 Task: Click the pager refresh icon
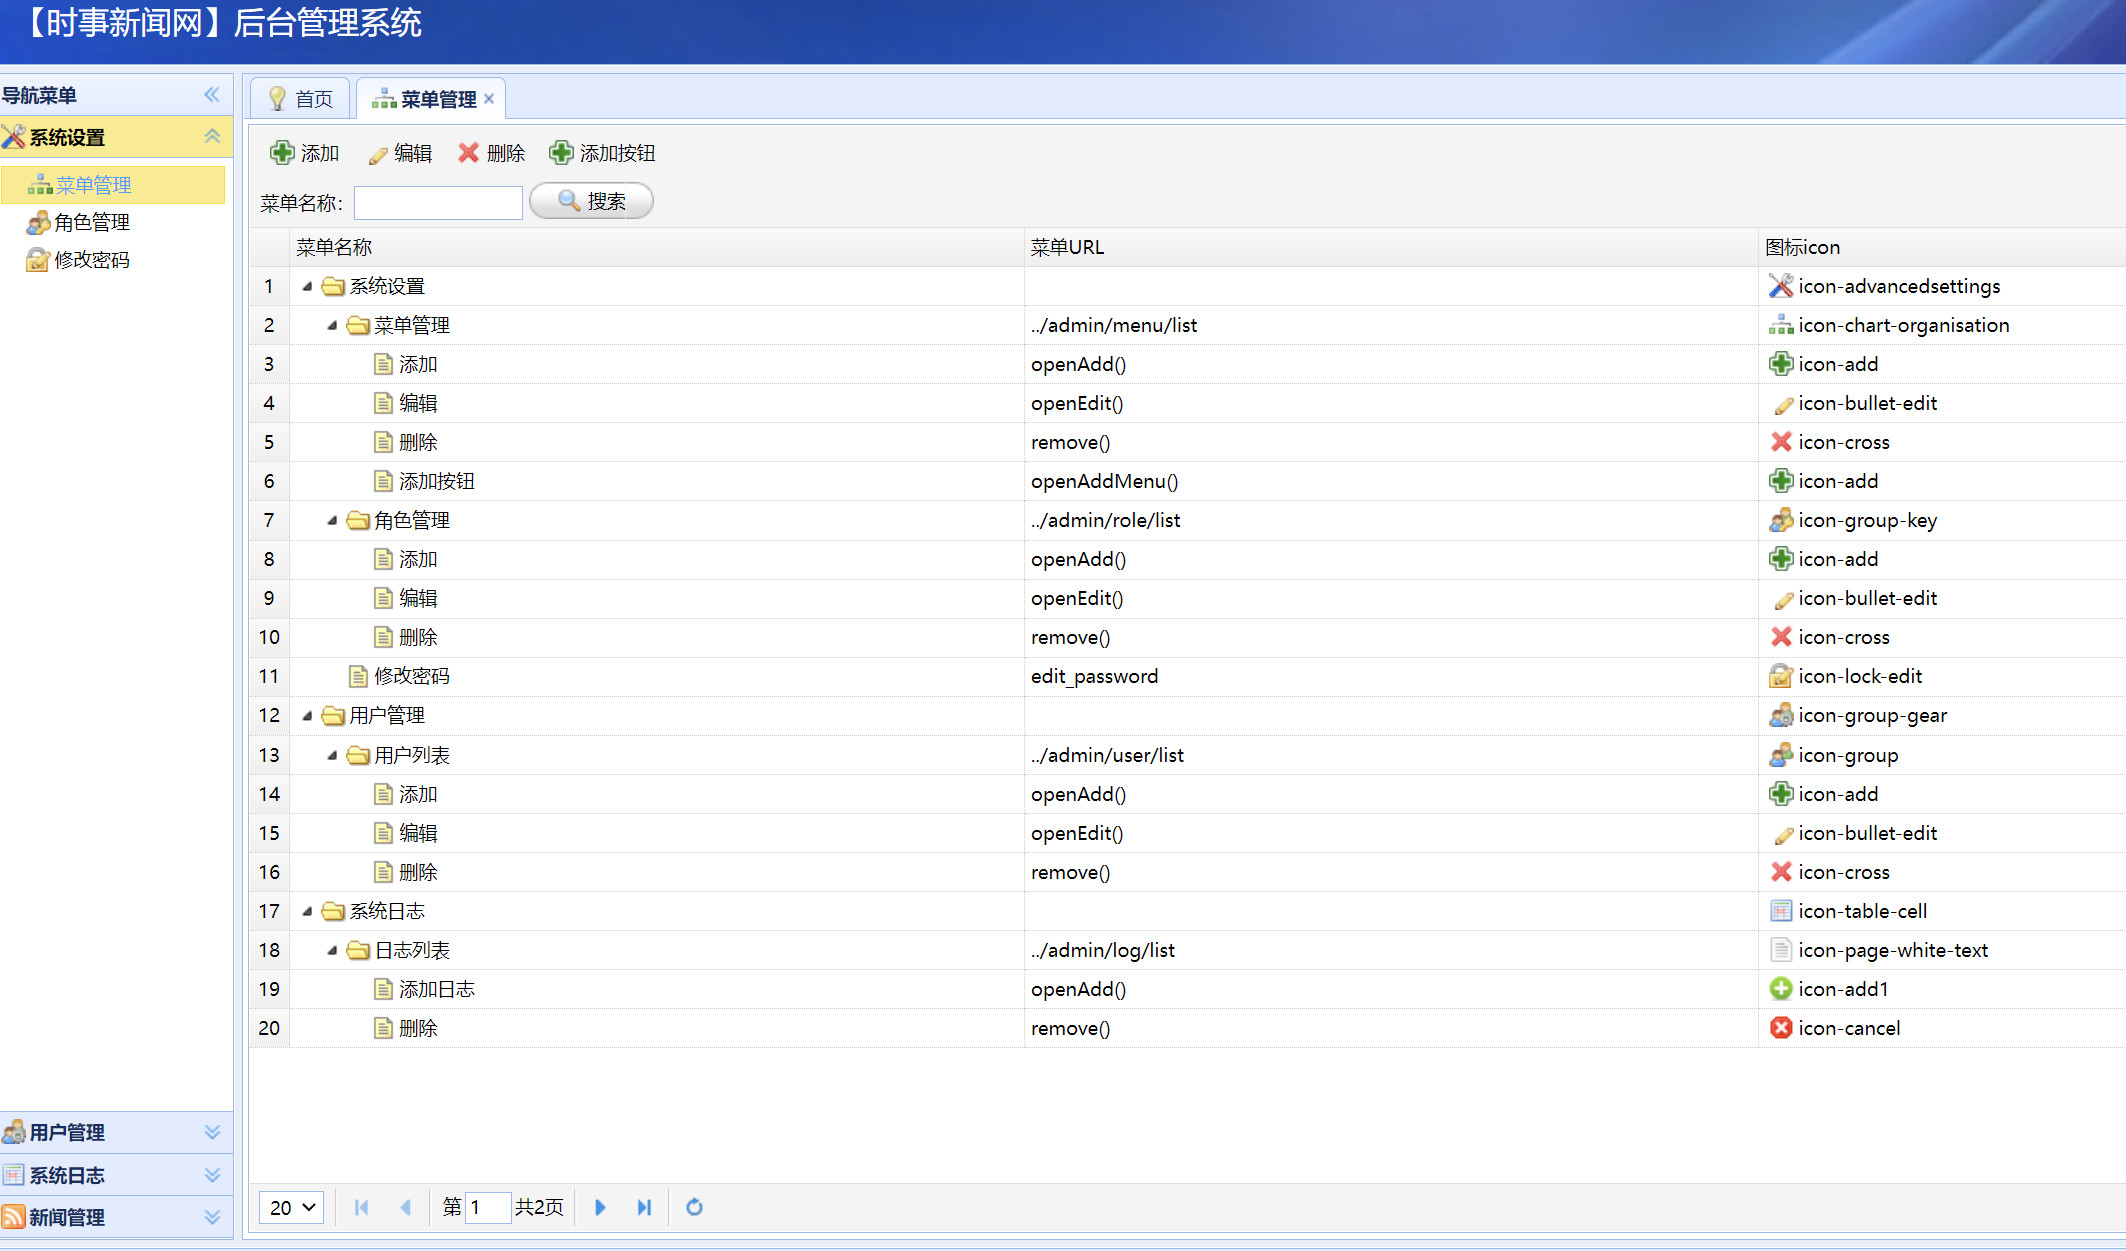(x=694, y=1207)
